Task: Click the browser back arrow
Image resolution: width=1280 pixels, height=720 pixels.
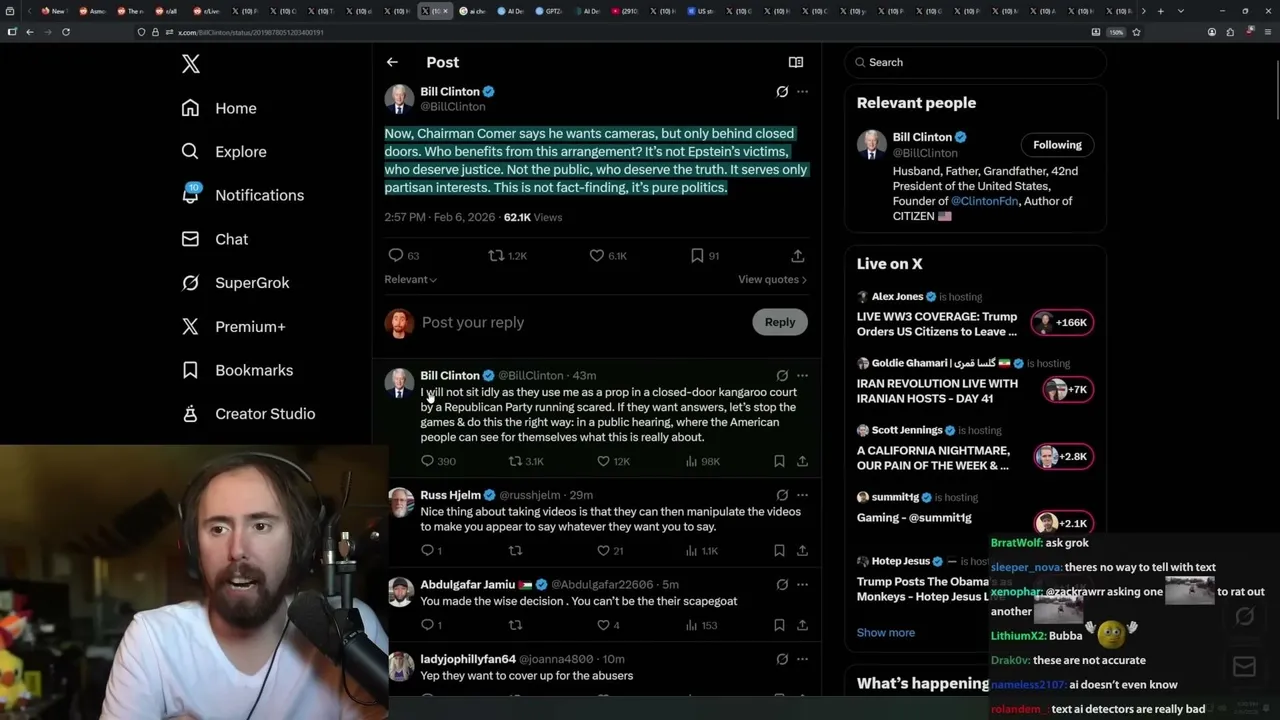Action: pos(30,32)
